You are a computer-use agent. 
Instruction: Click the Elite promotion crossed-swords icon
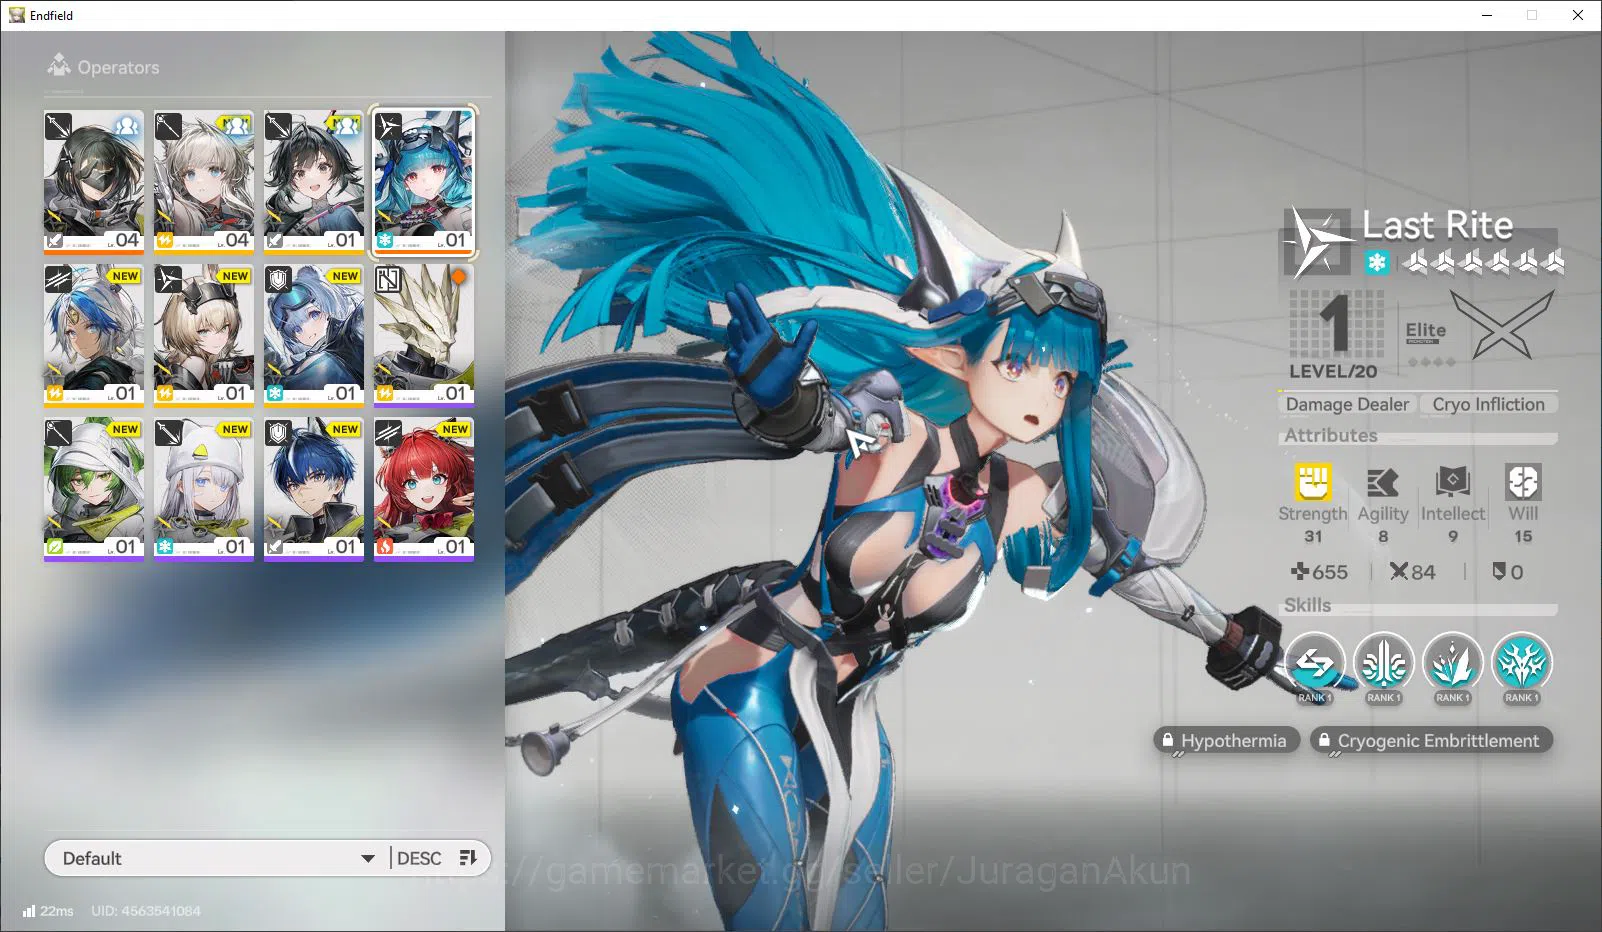click(x=1502, y=325)
